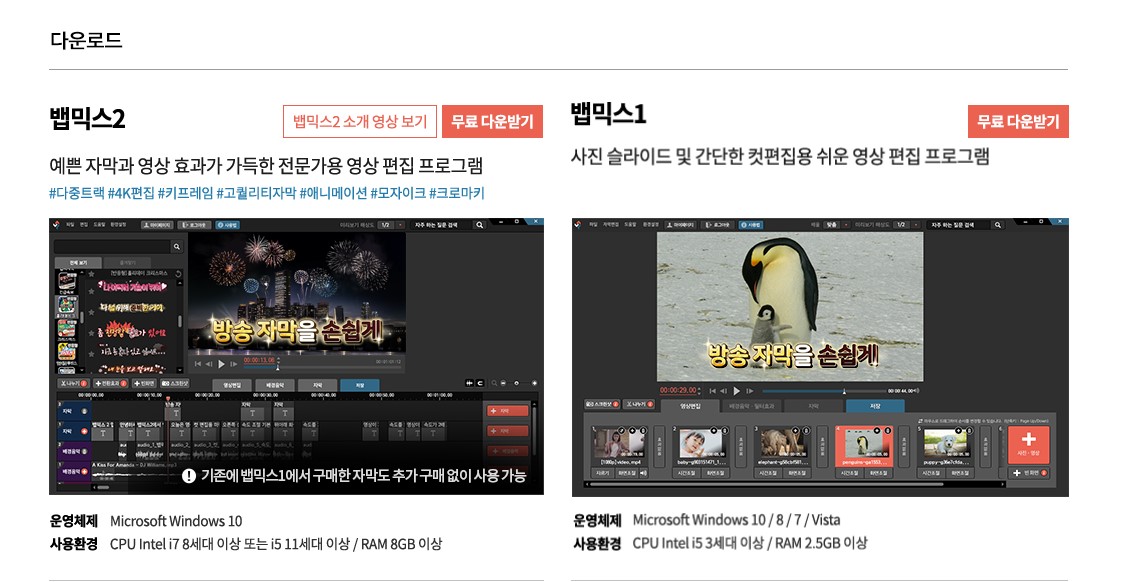Viewport: 1144px width, 582px height.
Task: Open the 비율 맞춤 dropdown in VapMix1
Action: (x=836, y=225)
